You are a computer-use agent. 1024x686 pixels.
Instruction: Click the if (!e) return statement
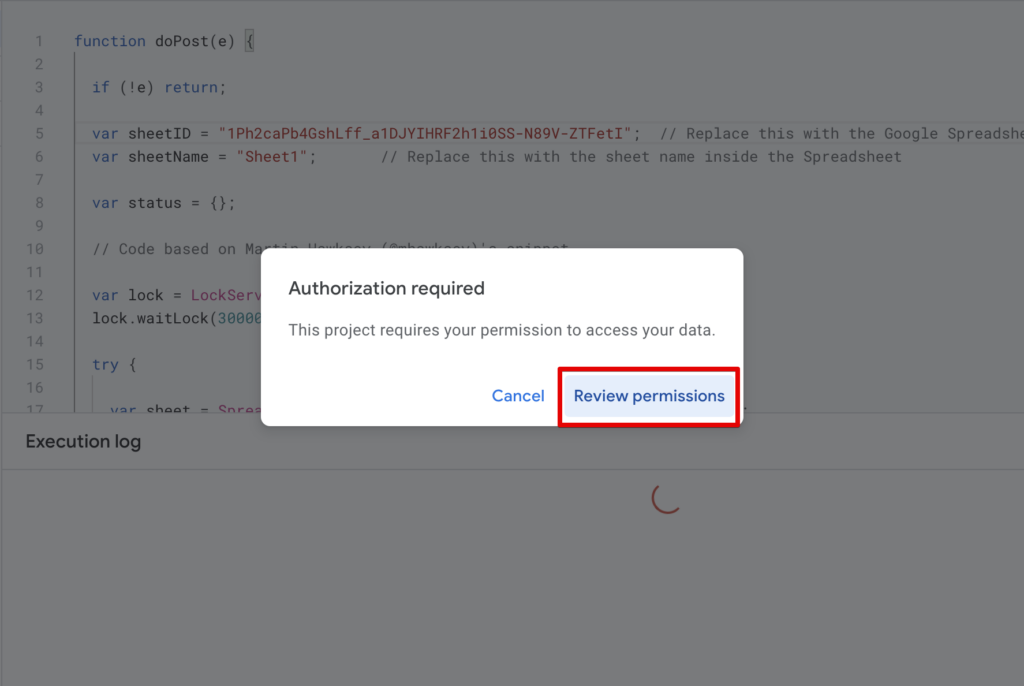click(x=158, y=87)
